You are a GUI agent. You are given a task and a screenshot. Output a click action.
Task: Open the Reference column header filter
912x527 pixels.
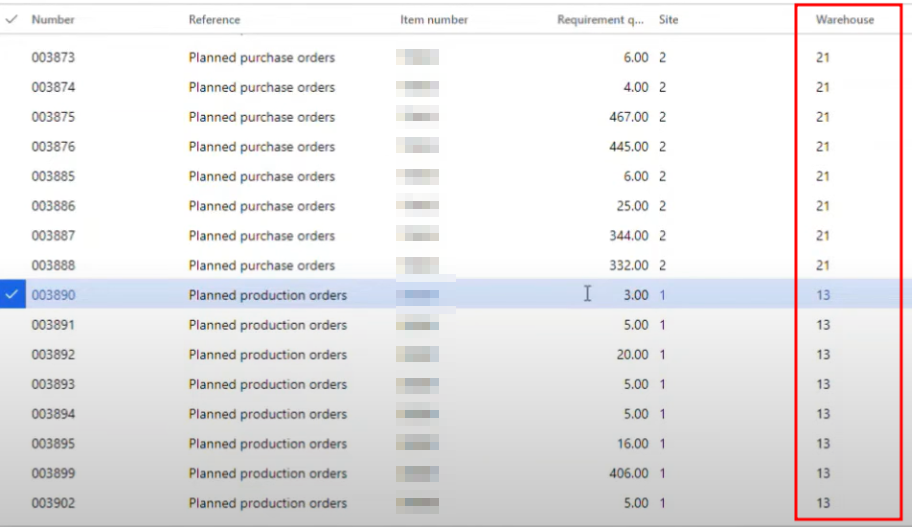coord(214,19)
